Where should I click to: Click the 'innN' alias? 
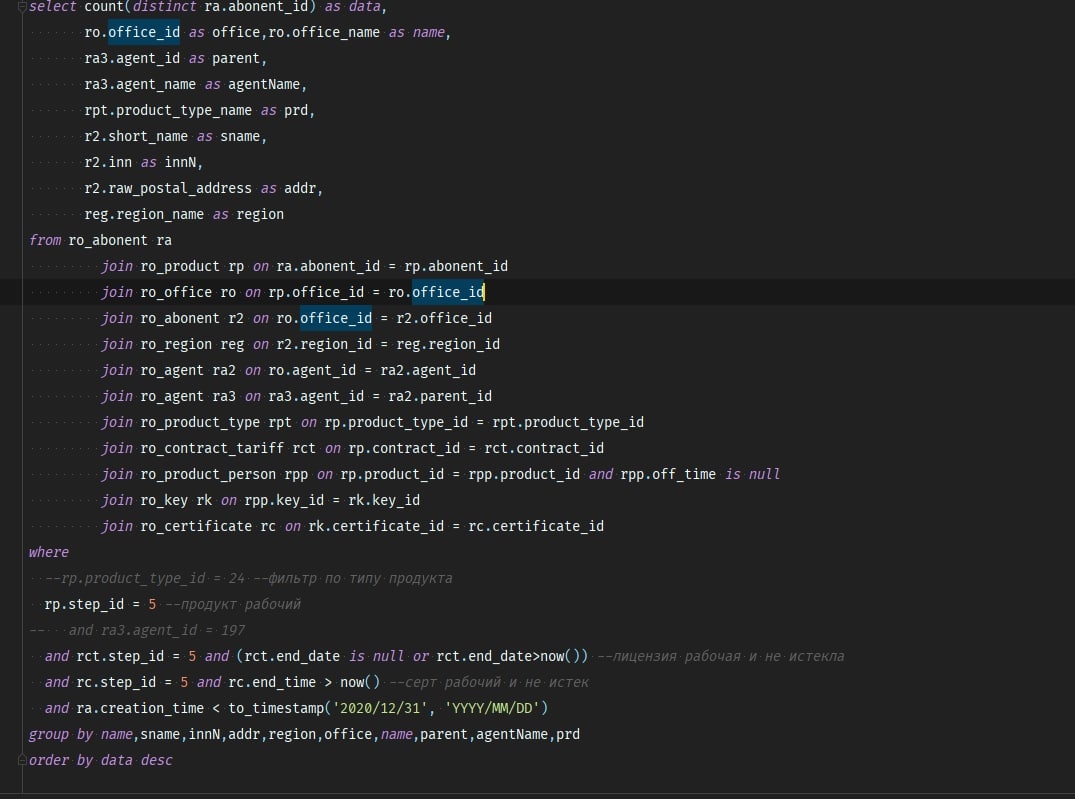coord(180,163)
